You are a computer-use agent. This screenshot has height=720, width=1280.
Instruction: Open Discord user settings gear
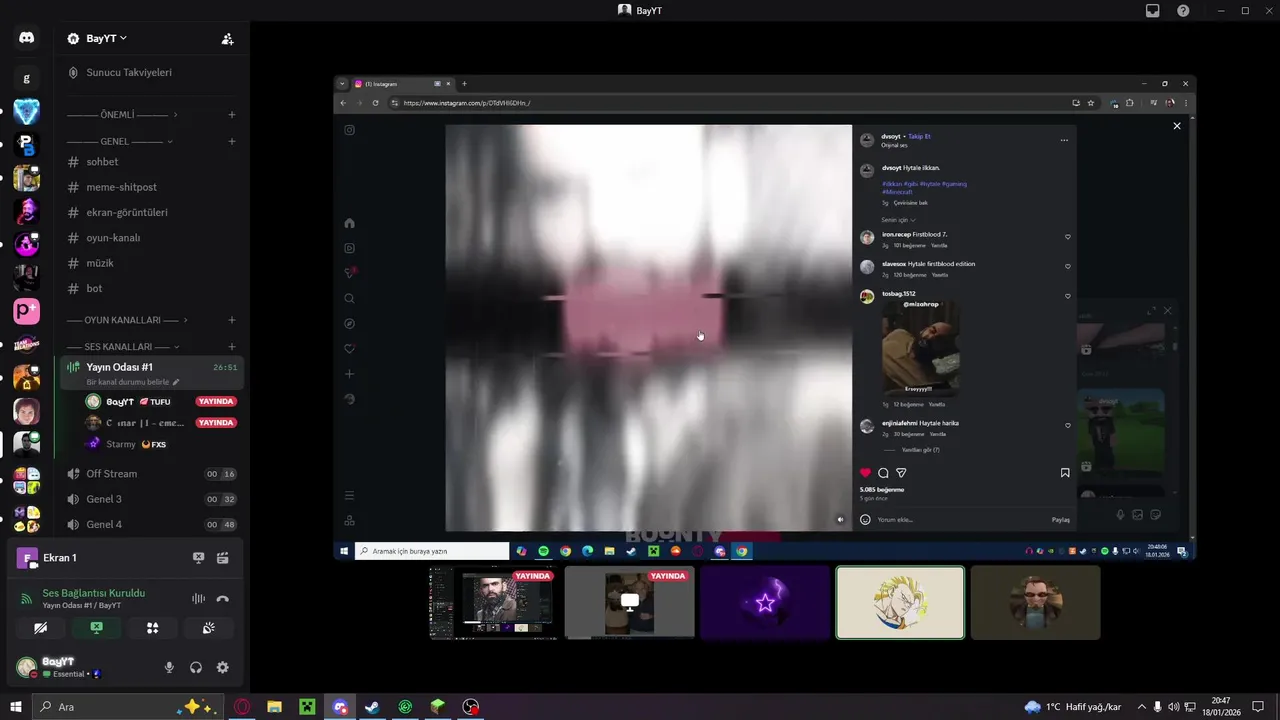click(x=222, y=667)
